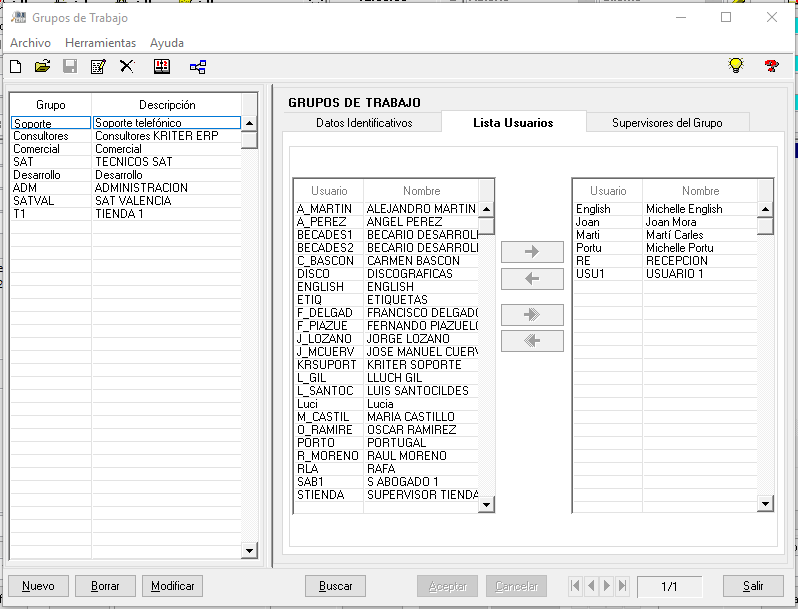
Task: Click the Buscar button
Action: coord(335,586)
